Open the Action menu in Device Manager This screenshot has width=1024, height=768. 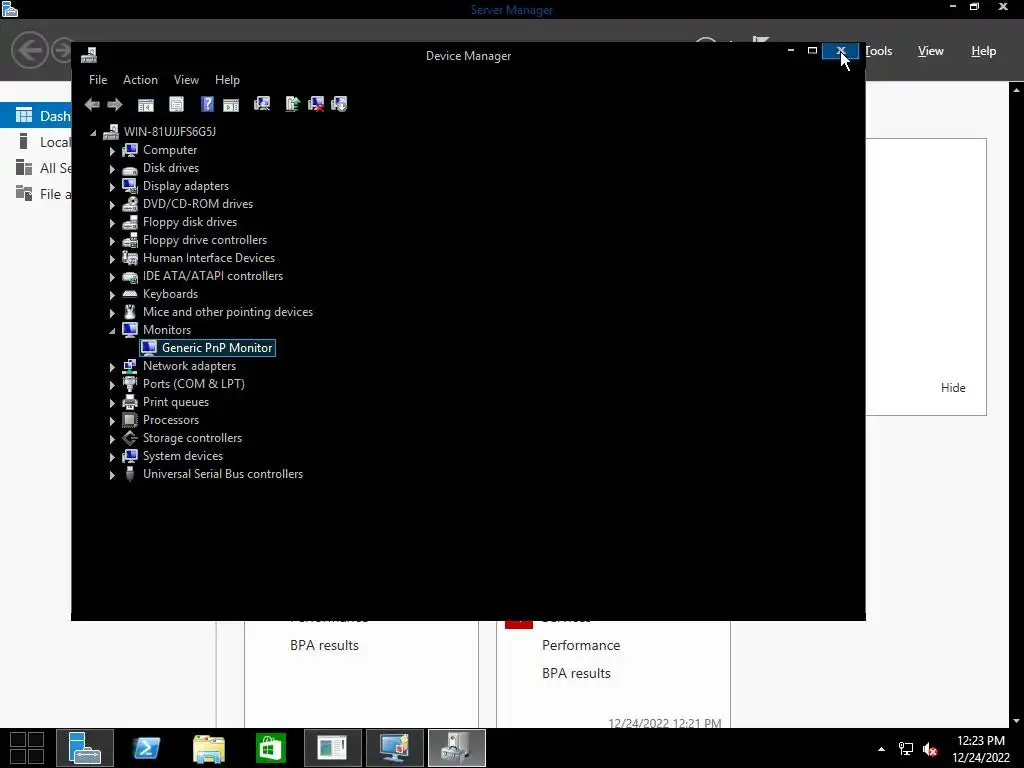pyautogui.click(x=140, y=80)
